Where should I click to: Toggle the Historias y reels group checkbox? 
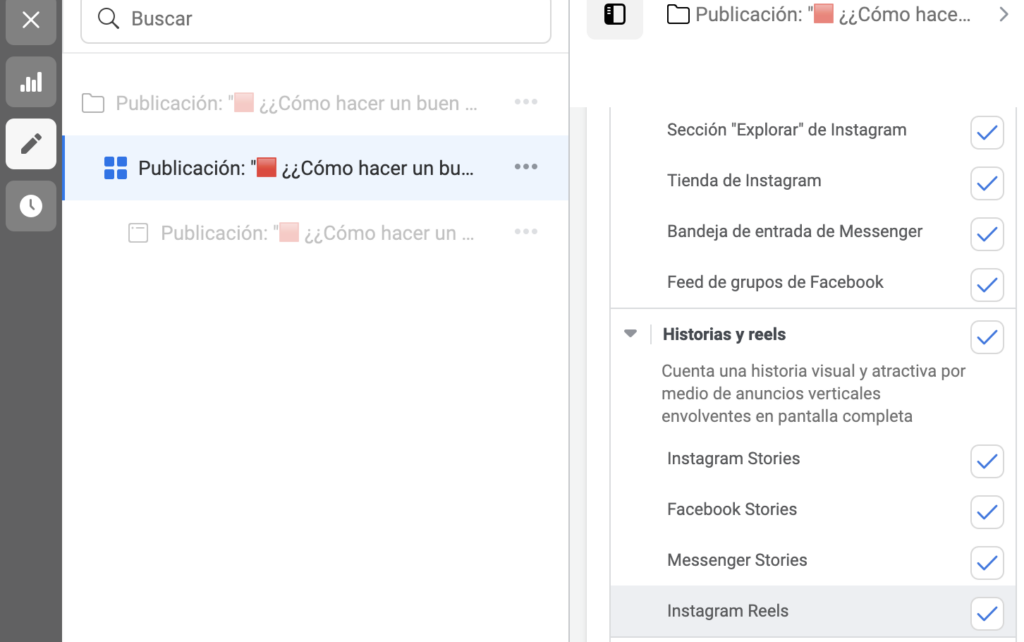click(x=987, y=337)
